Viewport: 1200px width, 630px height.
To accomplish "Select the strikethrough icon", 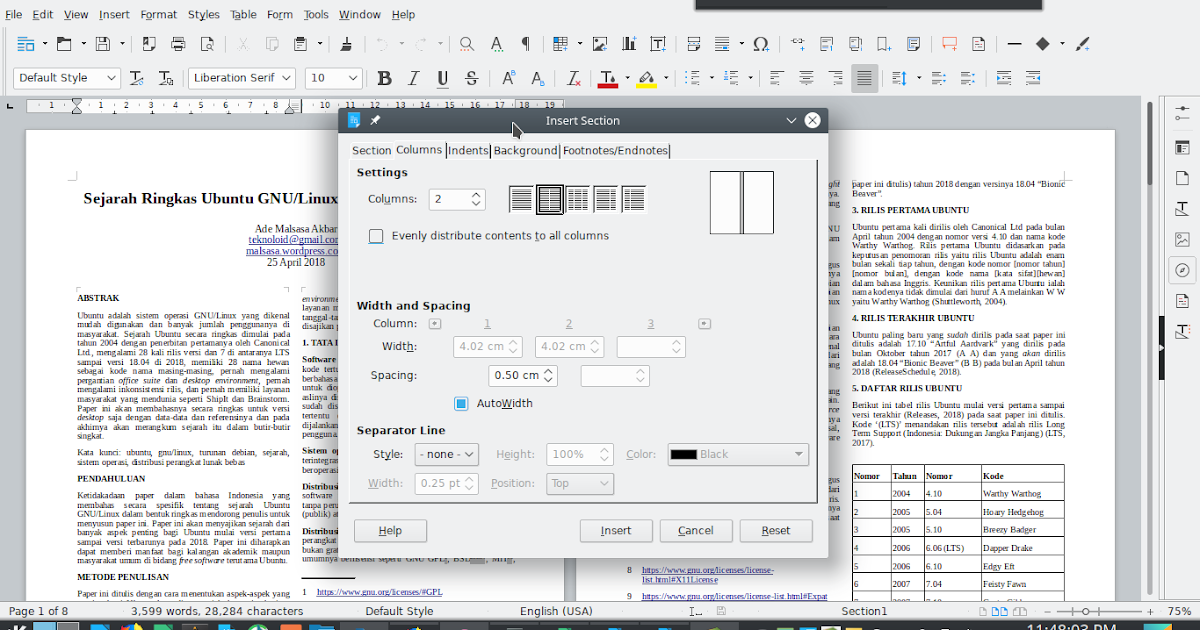I will point(470,78).
